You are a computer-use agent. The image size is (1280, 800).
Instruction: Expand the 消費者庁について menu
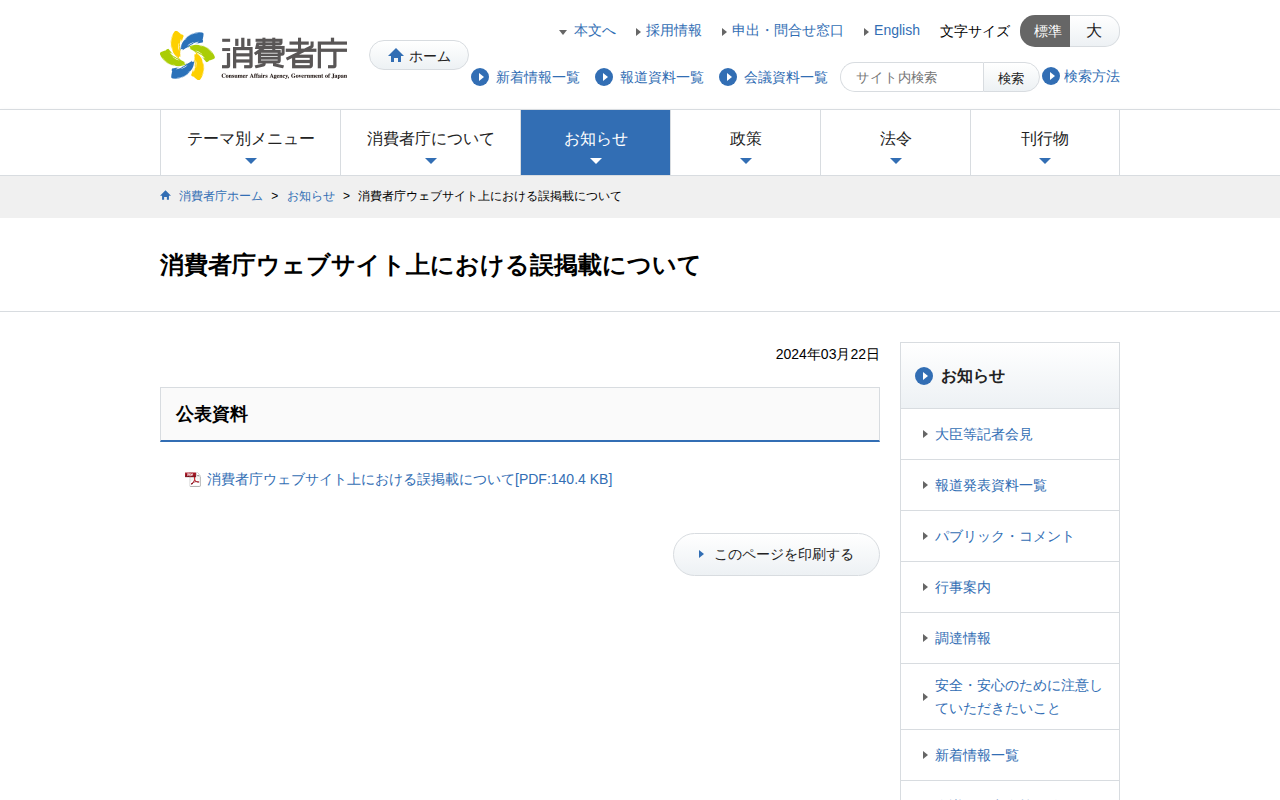430,142
